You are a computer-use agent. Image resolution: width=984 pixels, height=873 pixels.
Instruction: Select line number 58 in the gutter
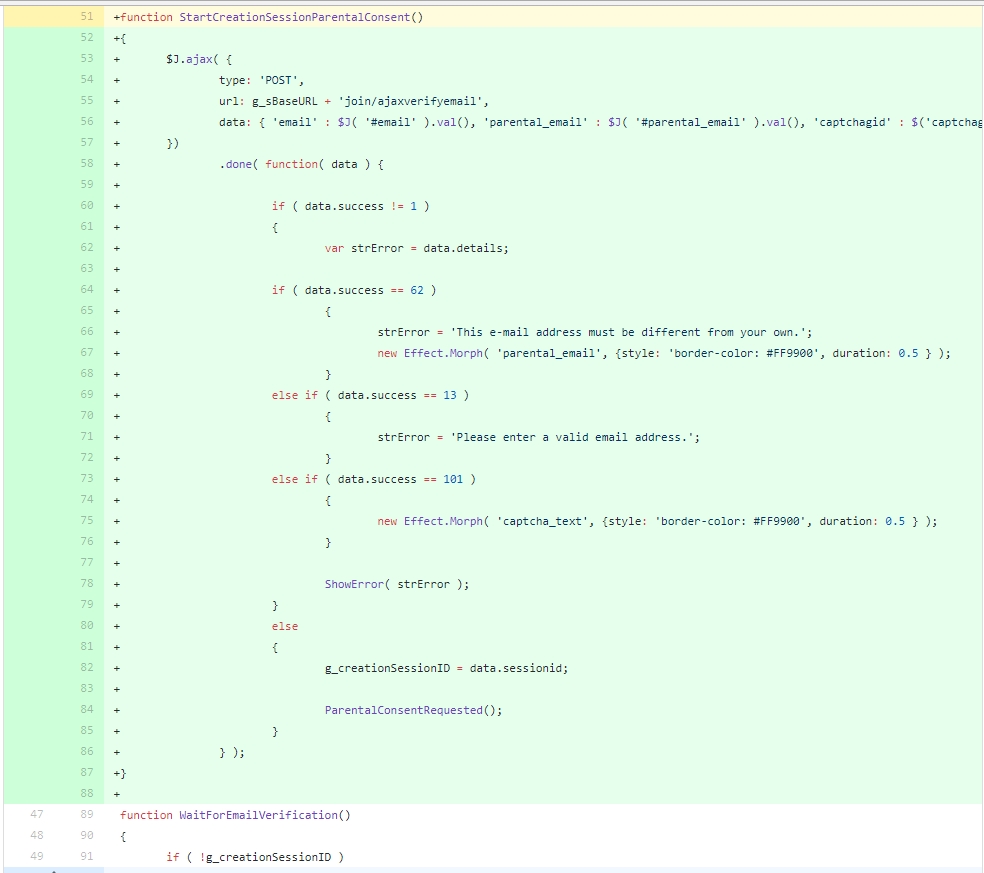[x=87, y=163]
